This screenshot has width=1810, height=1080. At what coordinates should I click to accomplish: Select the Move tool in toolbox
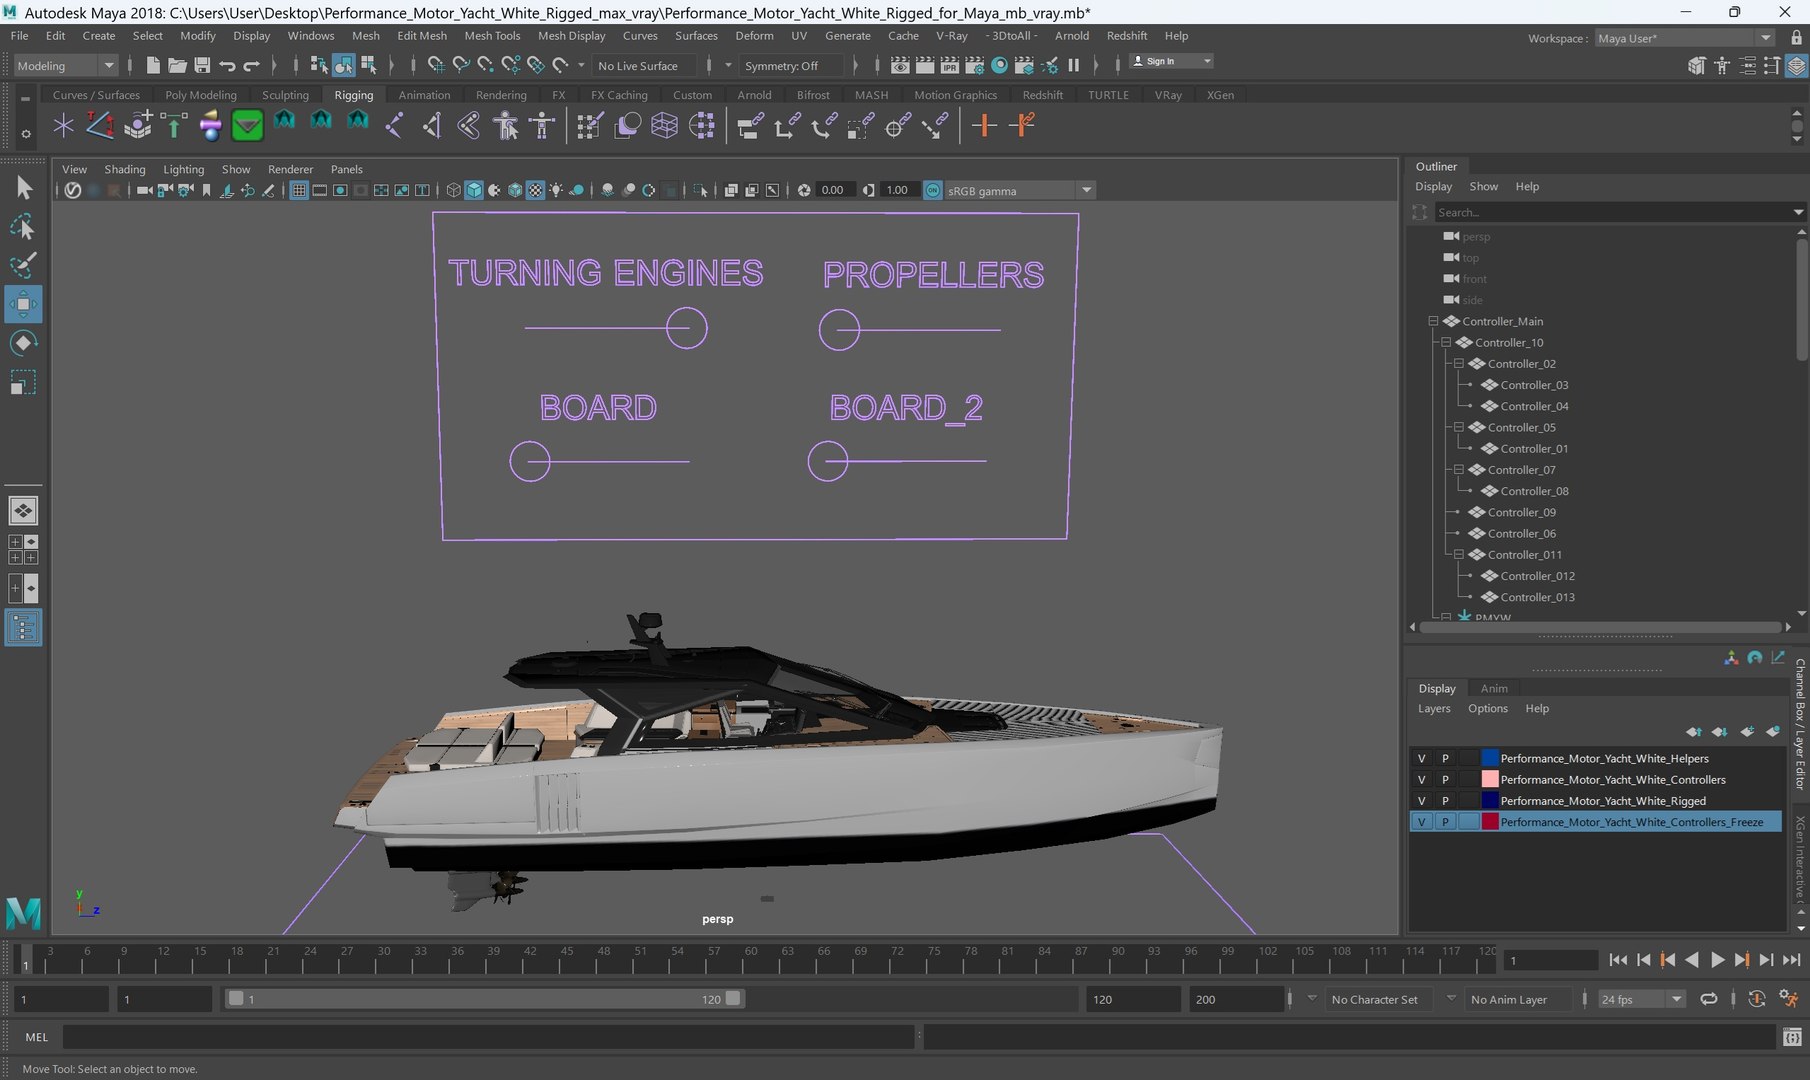pos(23,304)
